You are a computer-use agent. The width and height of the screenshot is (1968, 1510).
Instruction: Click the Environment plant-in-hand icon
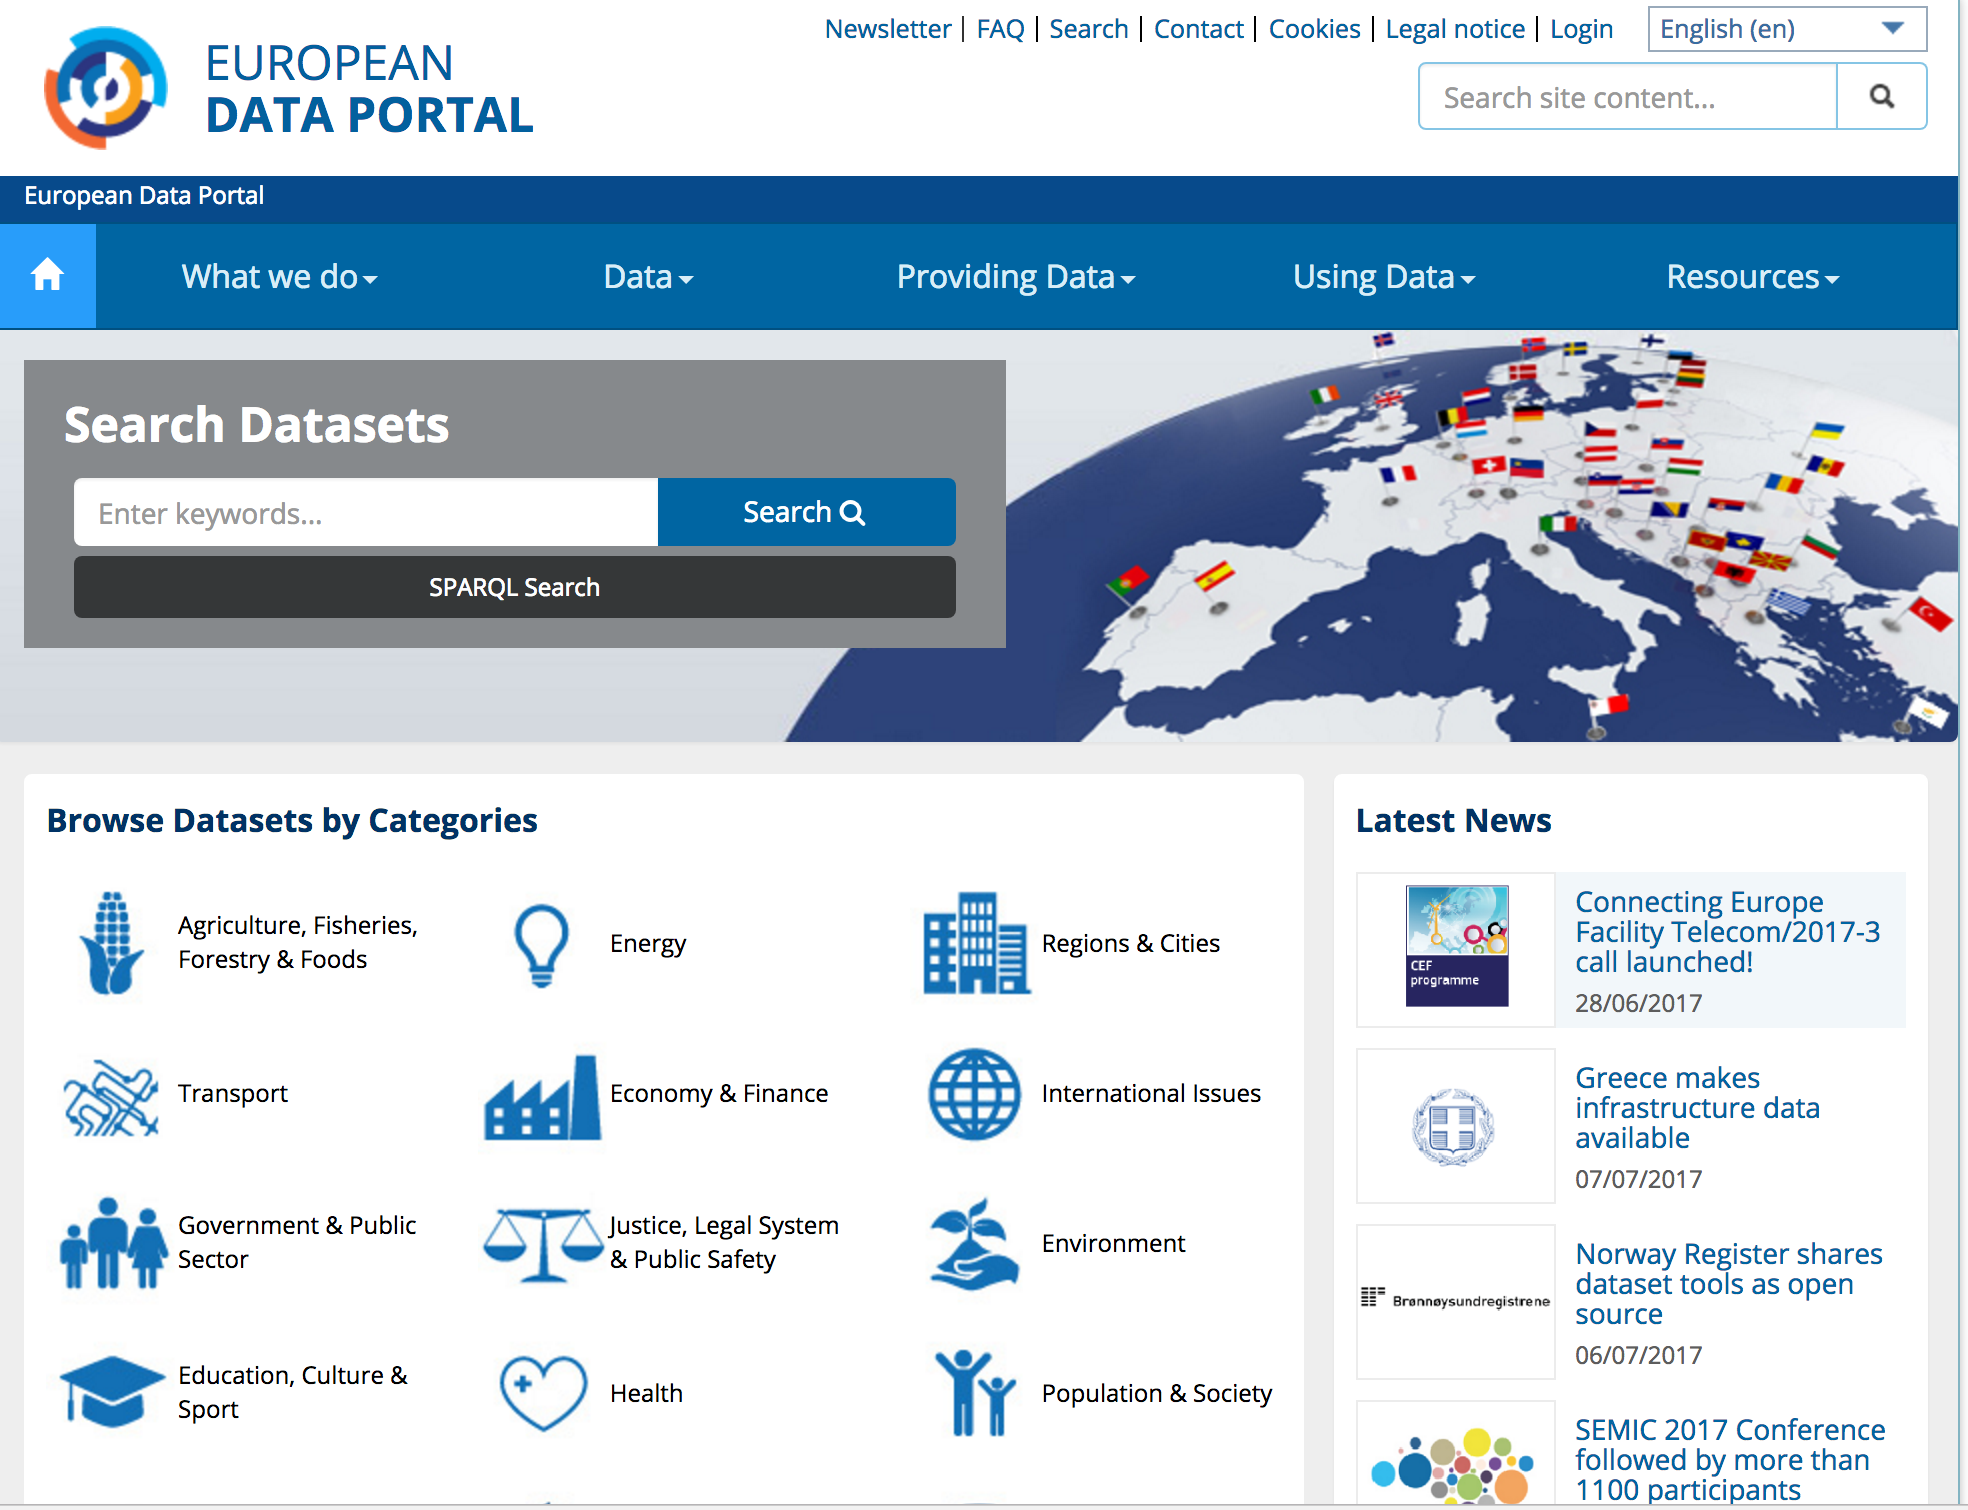974,1244
